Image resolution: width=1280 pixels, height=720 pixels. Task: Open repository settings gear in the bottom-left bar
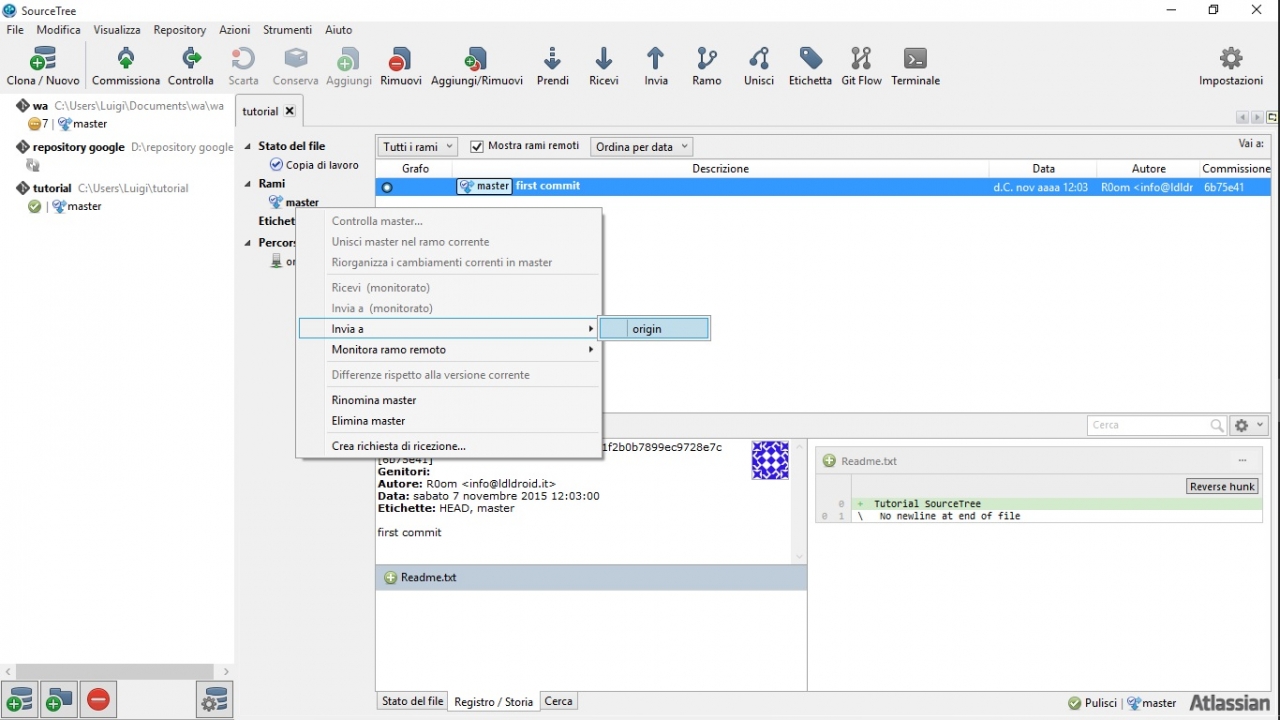tap(215, 700)
